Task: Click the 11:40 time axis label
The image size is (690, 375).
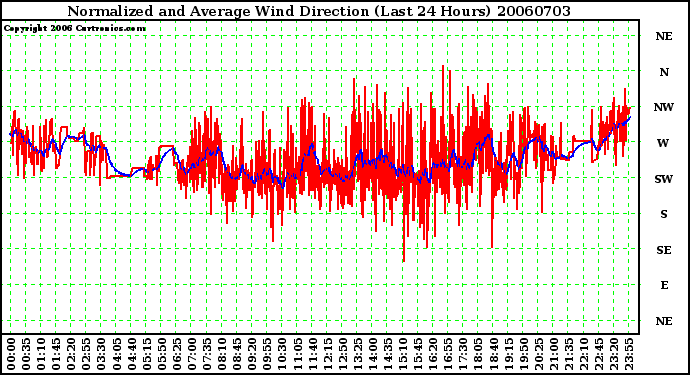Action: [x=312, y=354]
